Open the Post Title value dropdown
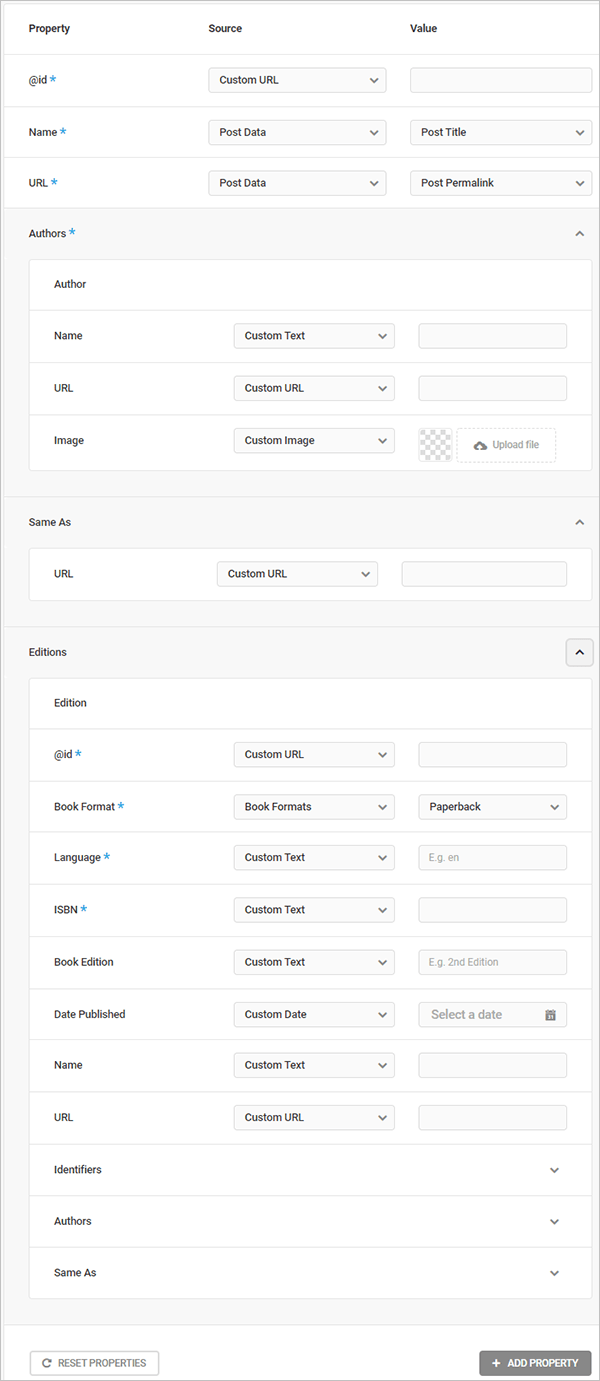Image resolution: width=600 pixels, height=1381 pixels. [501, 132]
